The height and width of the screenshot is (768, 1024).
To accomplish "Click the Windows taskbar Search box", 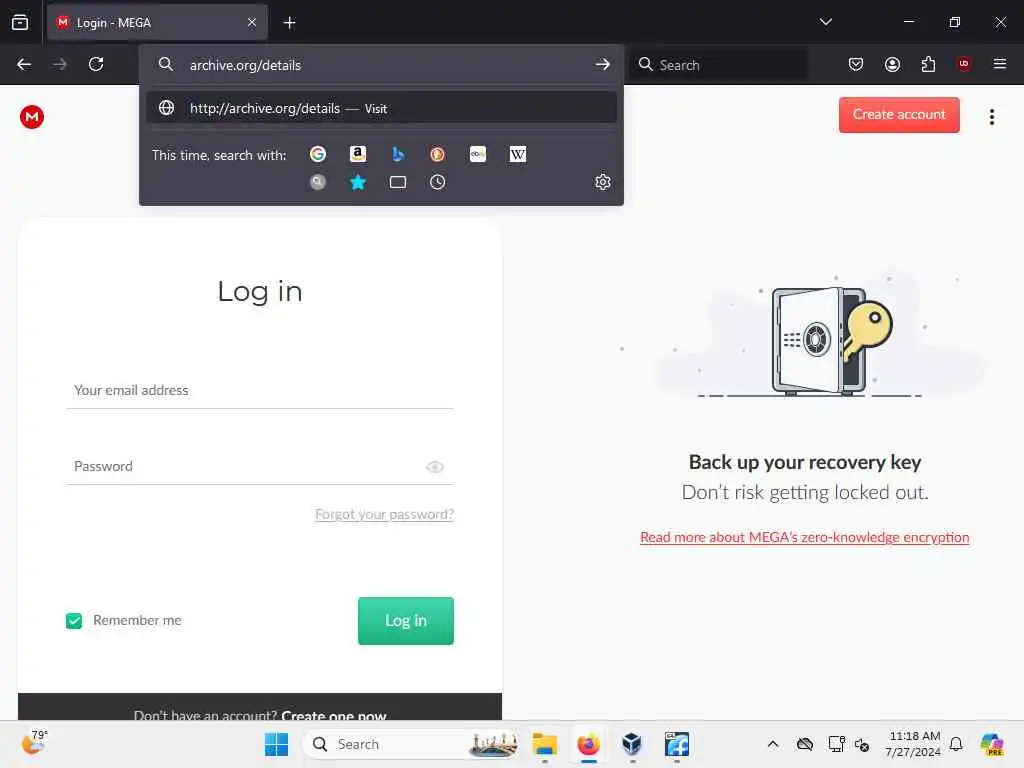I will pos(413,744).
